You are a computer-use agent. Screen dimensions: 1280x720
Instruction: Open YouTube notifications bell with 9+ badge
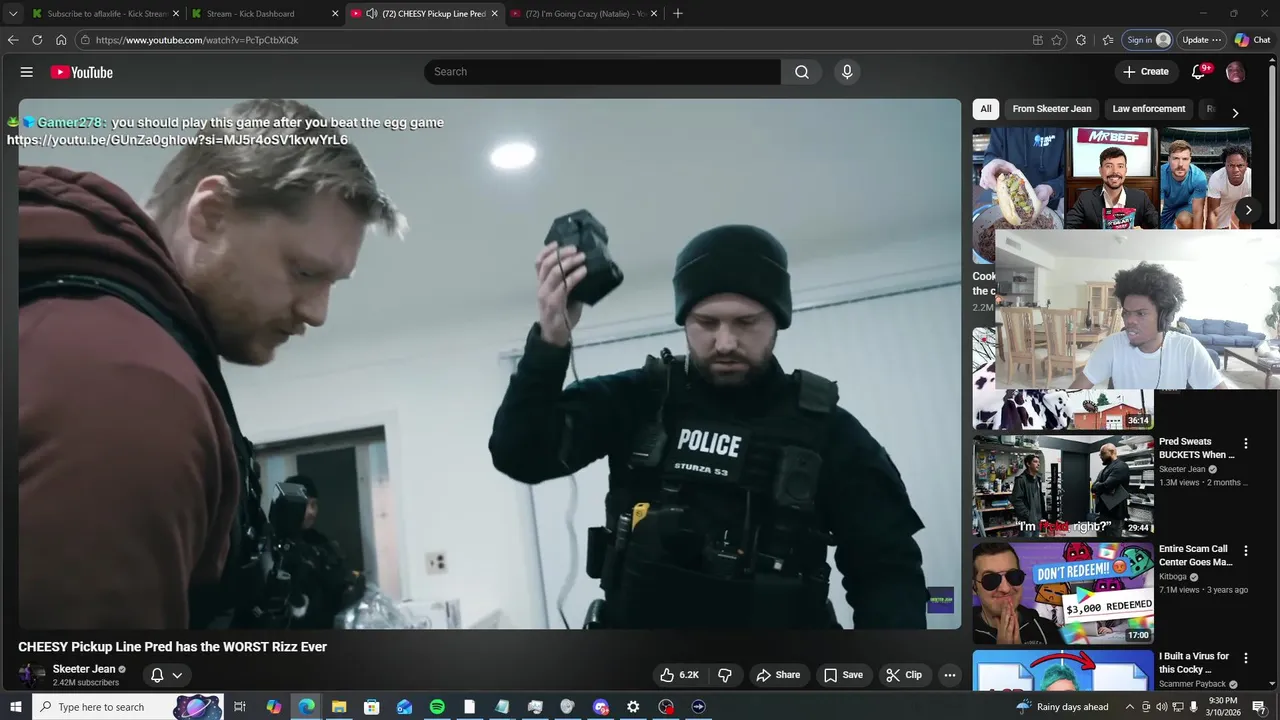(1199, 72)
